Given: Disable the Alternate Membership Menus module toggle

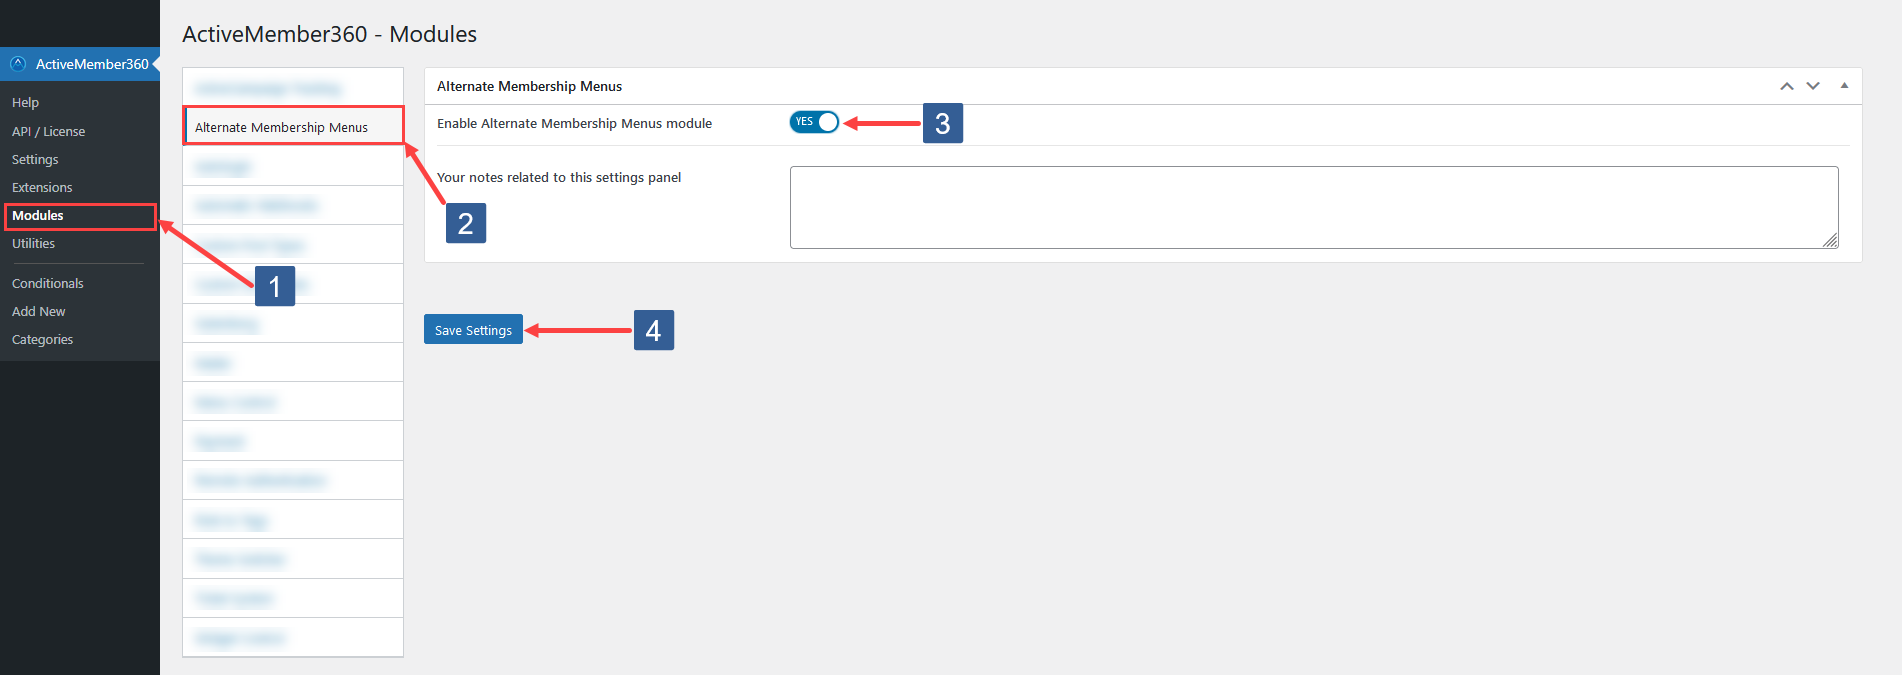Looking at the screenshot, I should pyautogui.click(x=814, y=122).
